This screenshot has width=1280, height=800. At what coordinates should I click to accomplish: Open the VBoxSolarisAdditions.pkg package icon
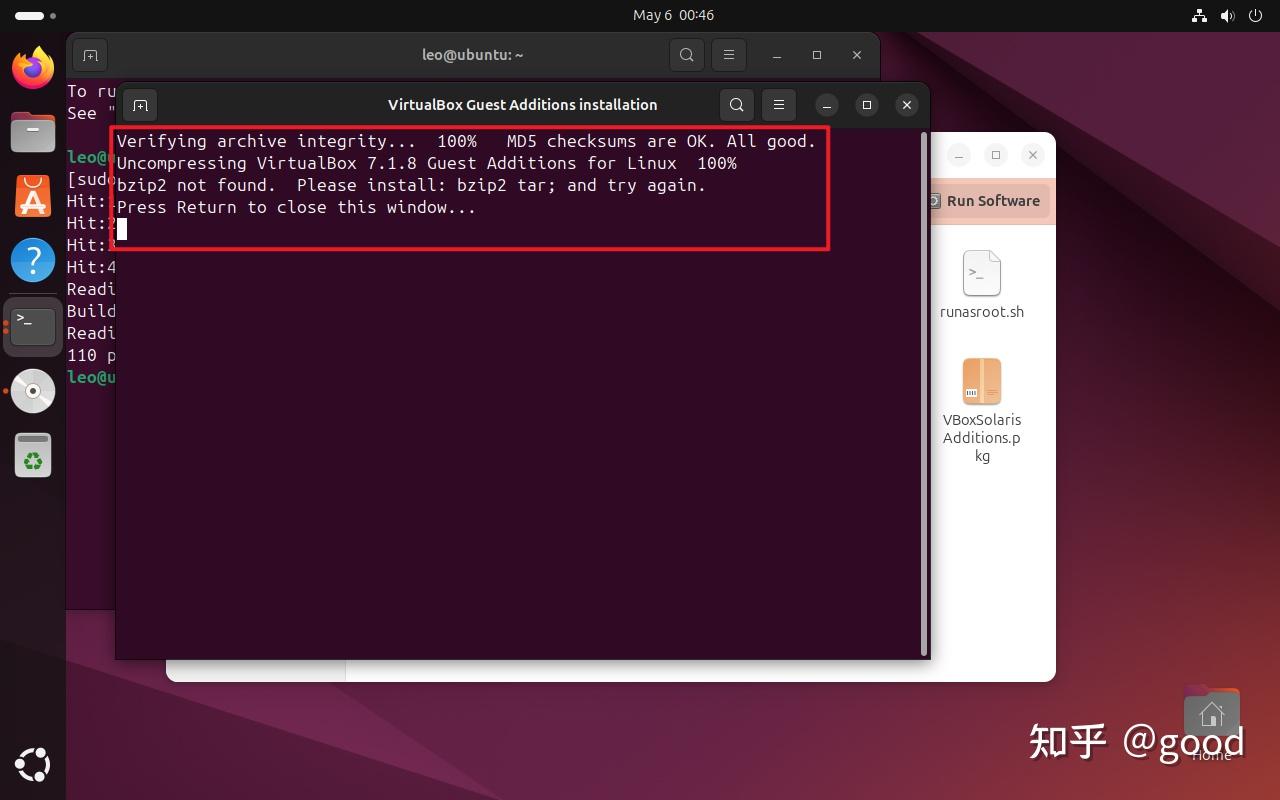tap(981, 381)
